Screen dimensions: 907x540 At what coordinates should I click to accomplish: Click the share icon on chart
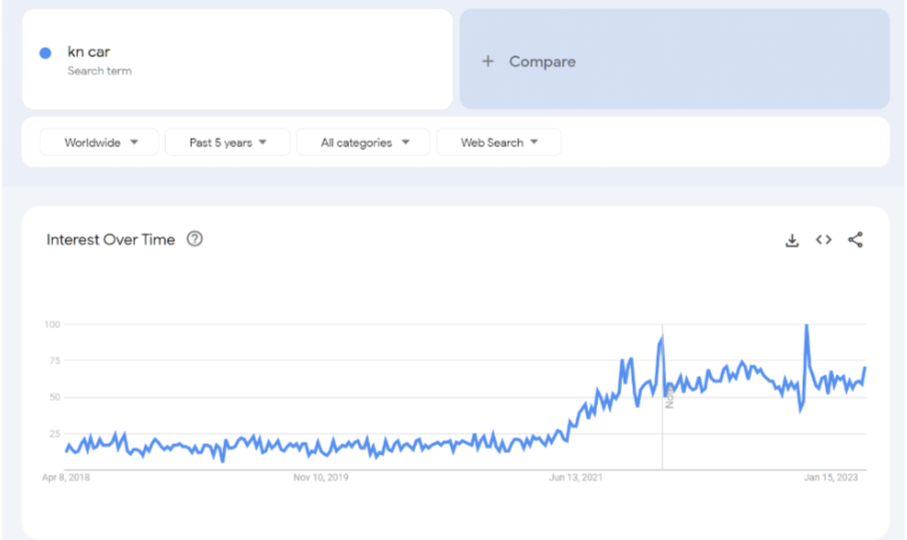pos(855,240)
